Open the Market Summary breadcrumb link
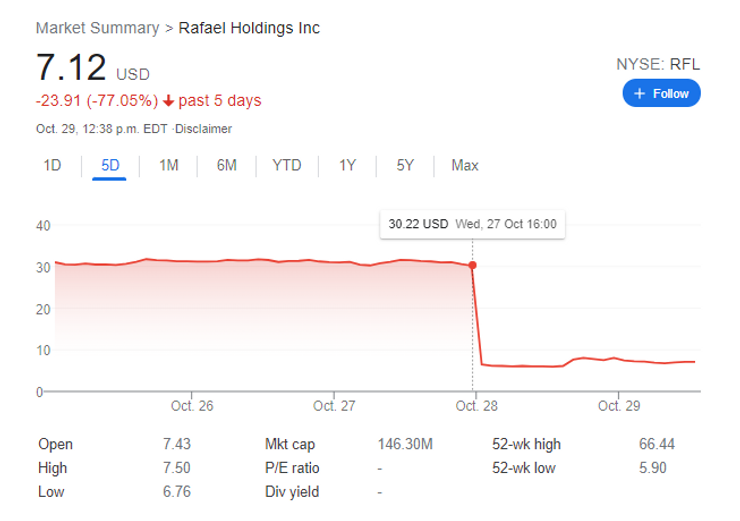 (97, 28)
